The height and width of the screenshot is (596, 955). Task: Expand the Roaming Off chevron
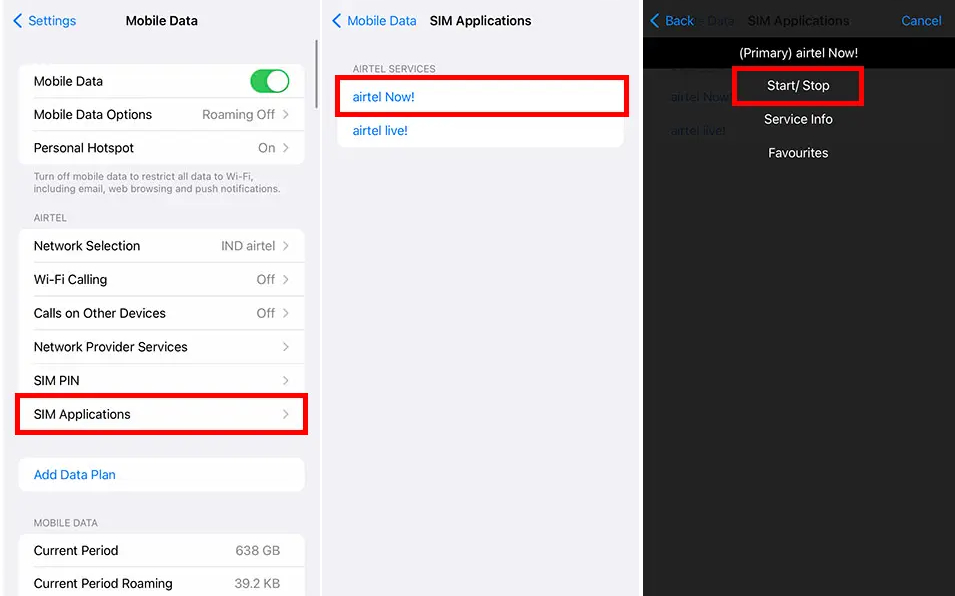click(286, 114)
